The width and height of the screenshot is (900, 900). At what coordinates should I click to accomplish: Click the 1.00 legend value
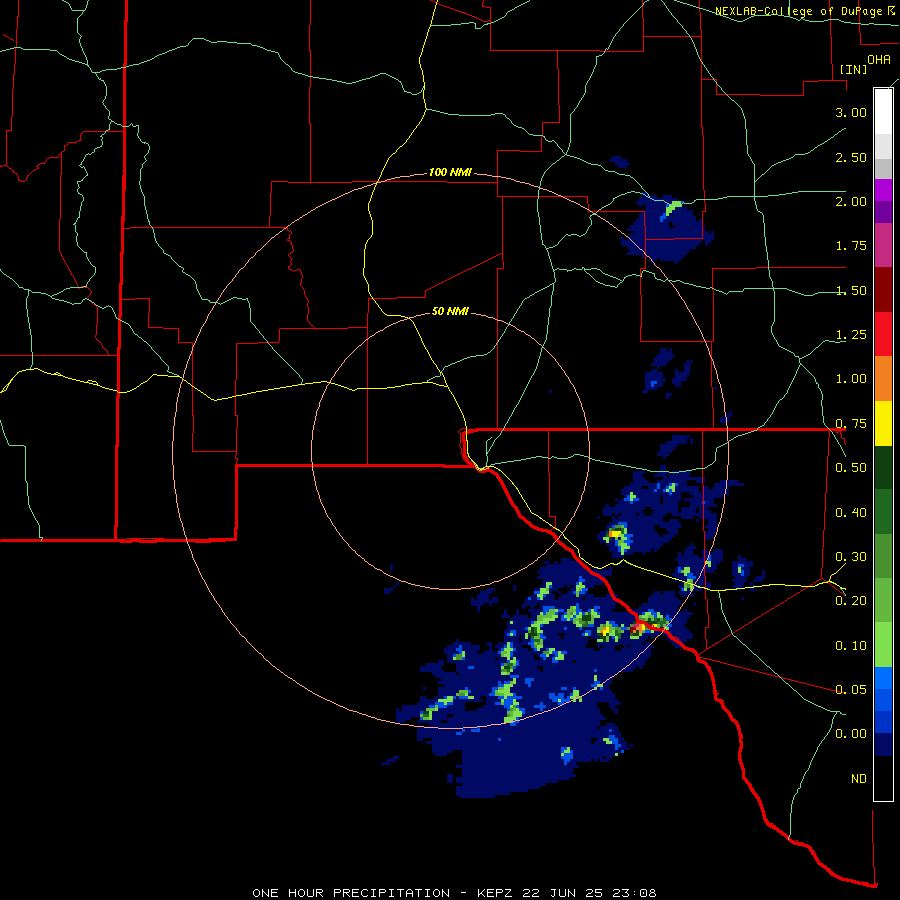pyautogui.click(x=851, y=379)
